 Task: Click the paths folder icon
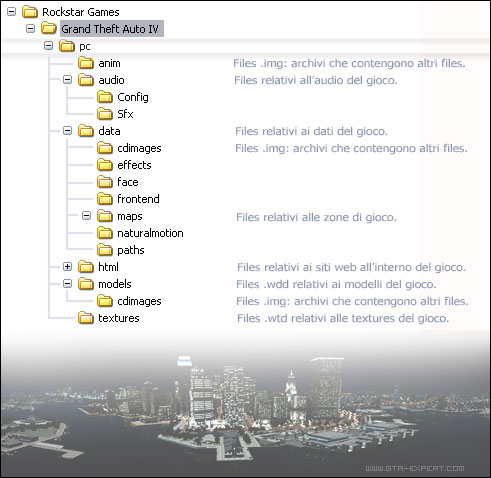pyautogui.click(x=105, y=250)
